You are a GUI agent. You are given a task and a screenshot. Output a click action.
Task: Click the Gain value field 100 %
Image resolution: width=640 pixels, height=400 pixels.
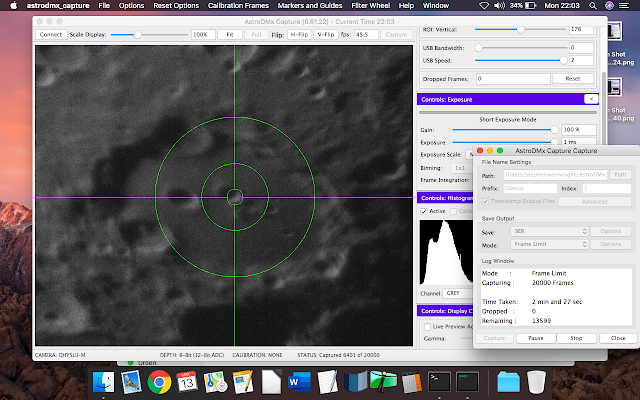[x=578, y=130]
